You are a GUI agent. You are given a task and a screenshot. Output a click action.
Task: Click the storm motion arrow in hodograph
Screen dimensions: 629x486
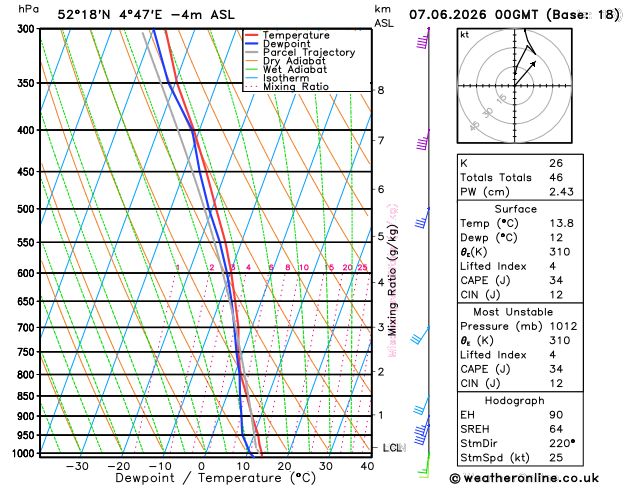pos(525,73)
